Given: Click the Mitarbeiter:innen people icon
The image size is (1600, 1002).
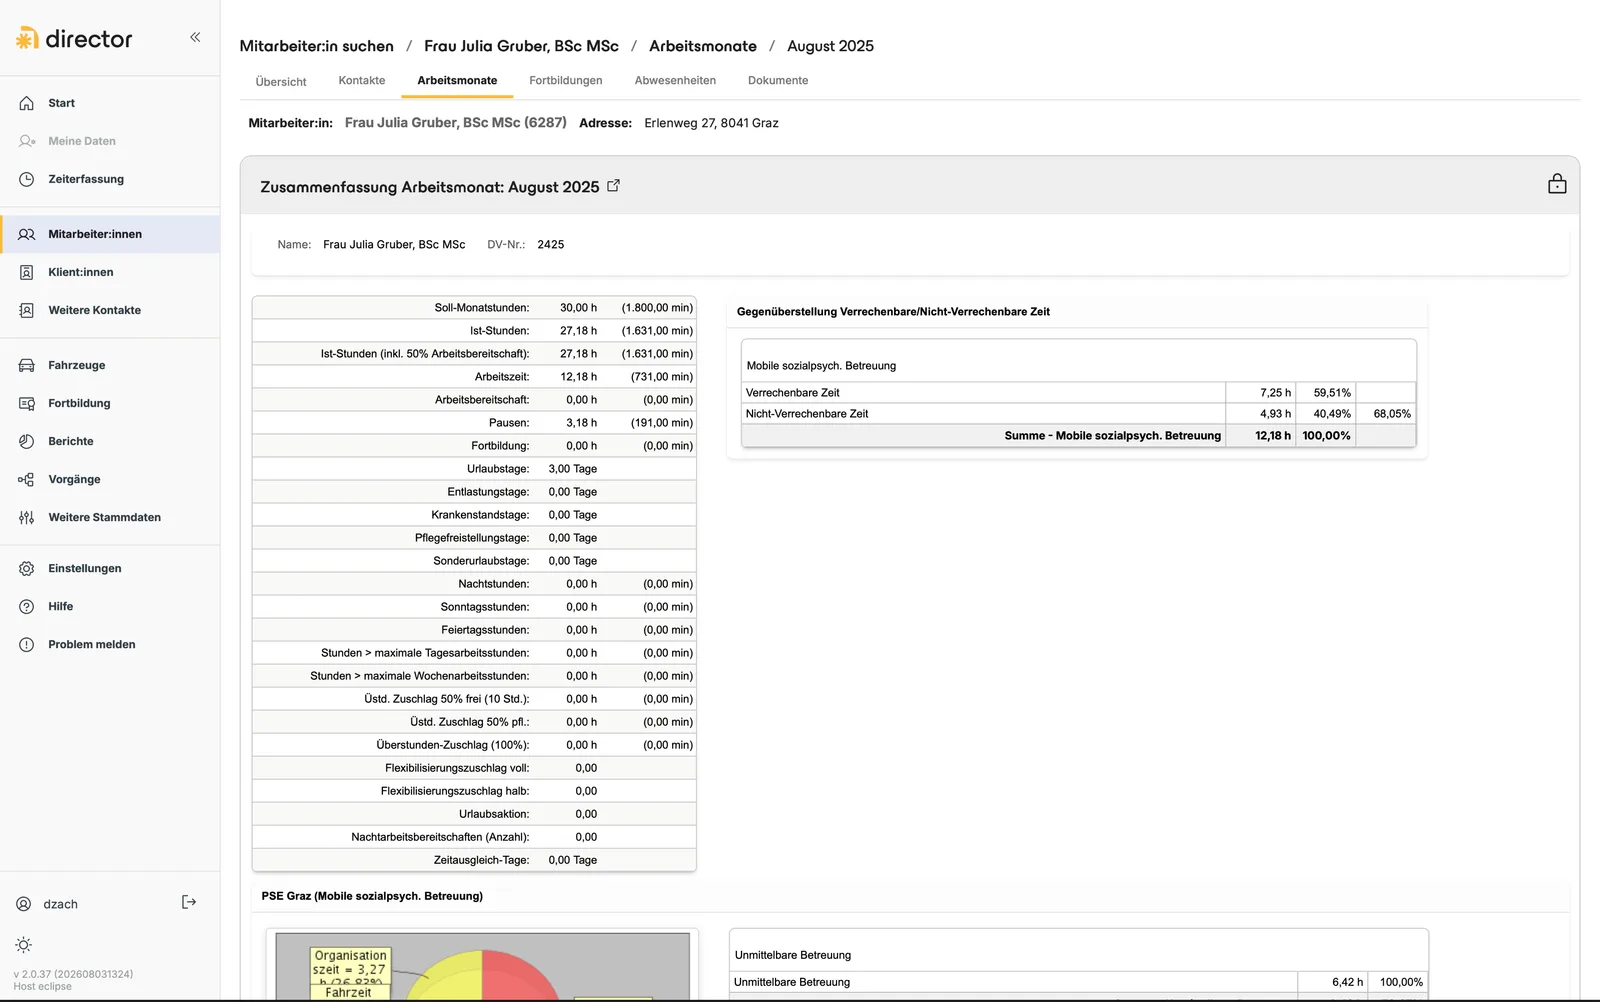Looking at the screenshot, I should coord(27,234).
